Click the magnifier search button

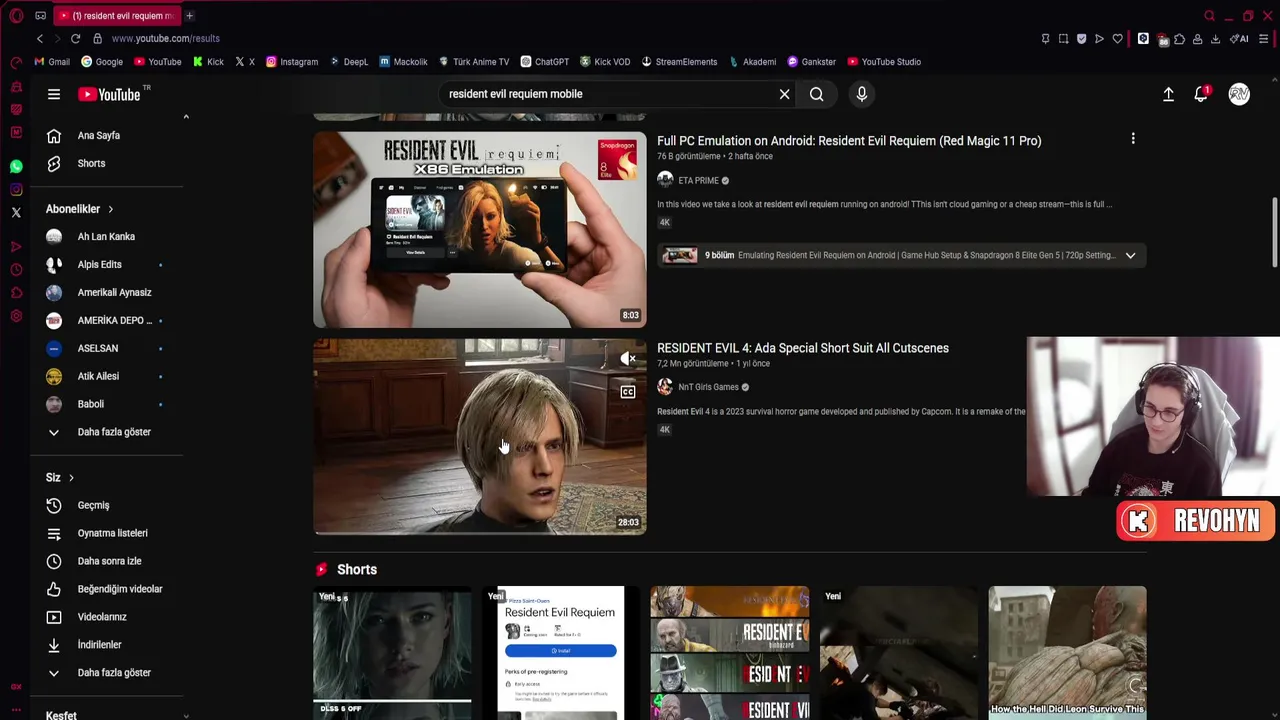(x=817, y=94)
